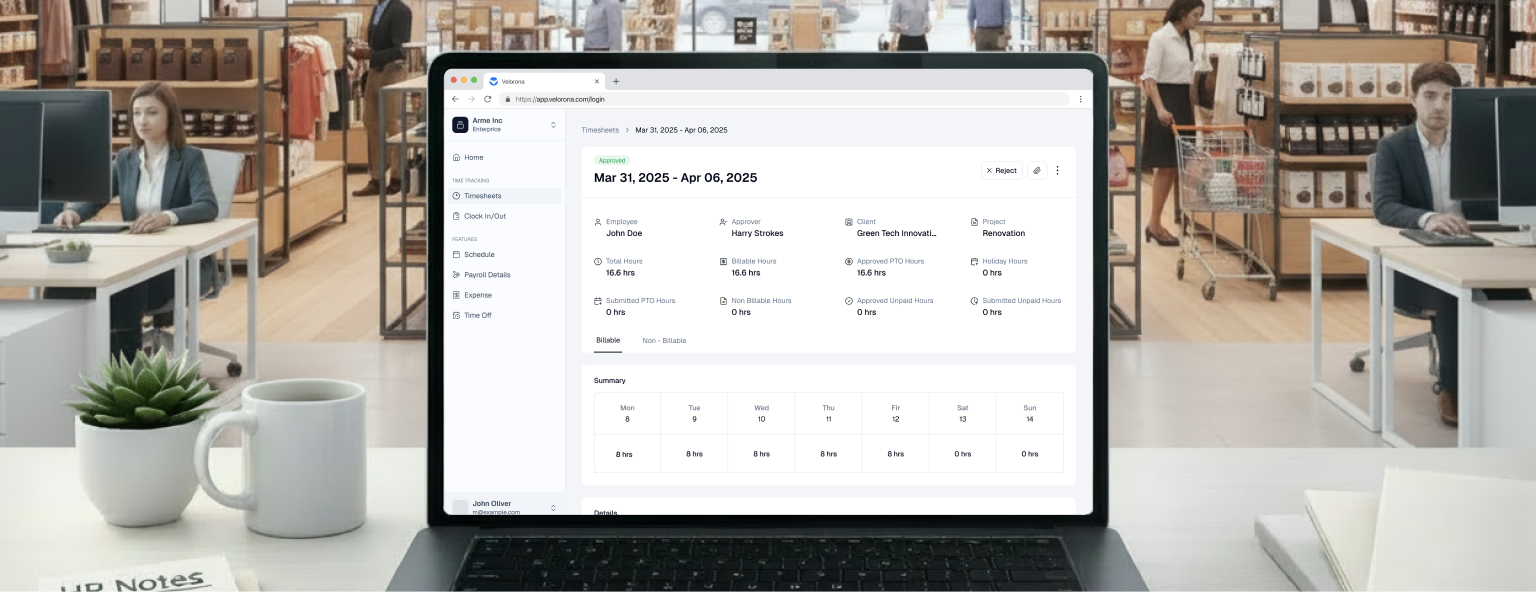Image resolution: width=1536 pixels, height=592 pixels.
Task: Click John Oliver's avatar
Action: click(x=460, y=508)
